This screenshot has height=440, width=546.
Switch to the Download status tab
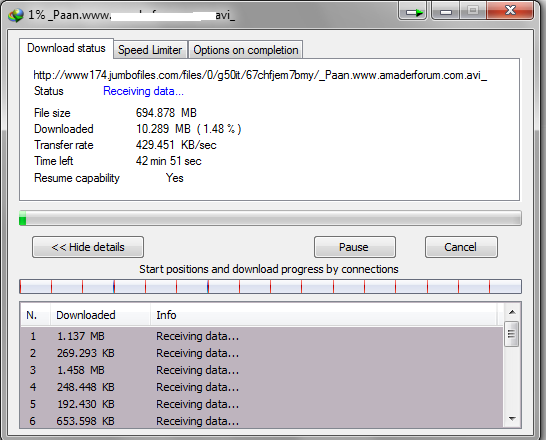(66, 48)
